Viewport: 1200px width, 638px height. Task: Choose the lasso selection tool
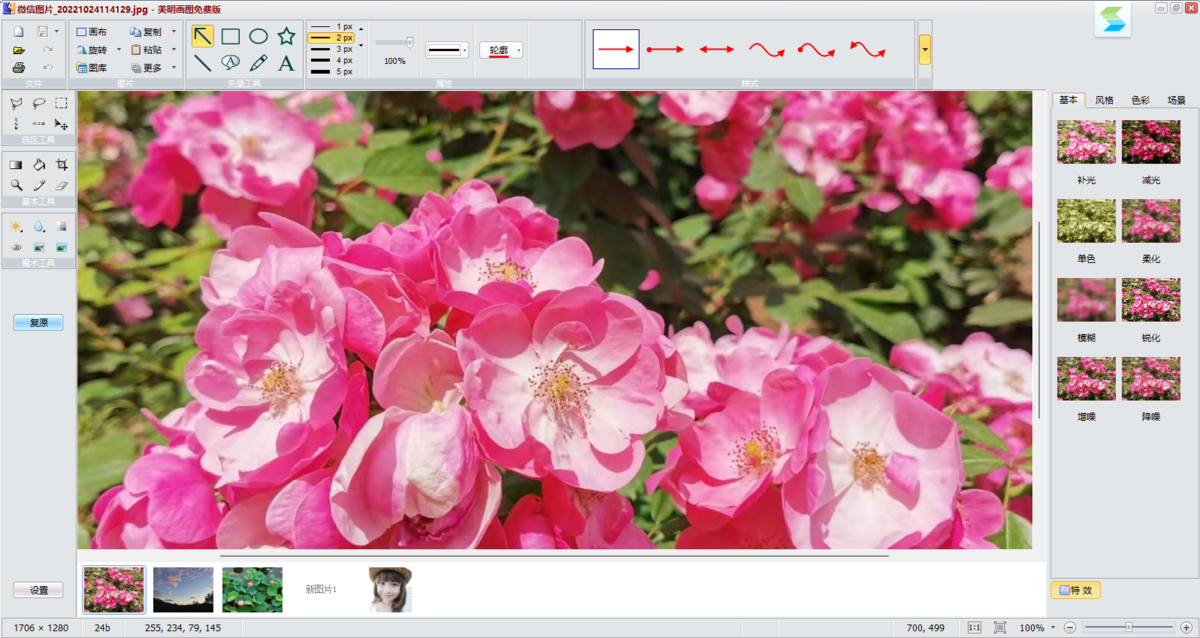click(x=39, y=103)
